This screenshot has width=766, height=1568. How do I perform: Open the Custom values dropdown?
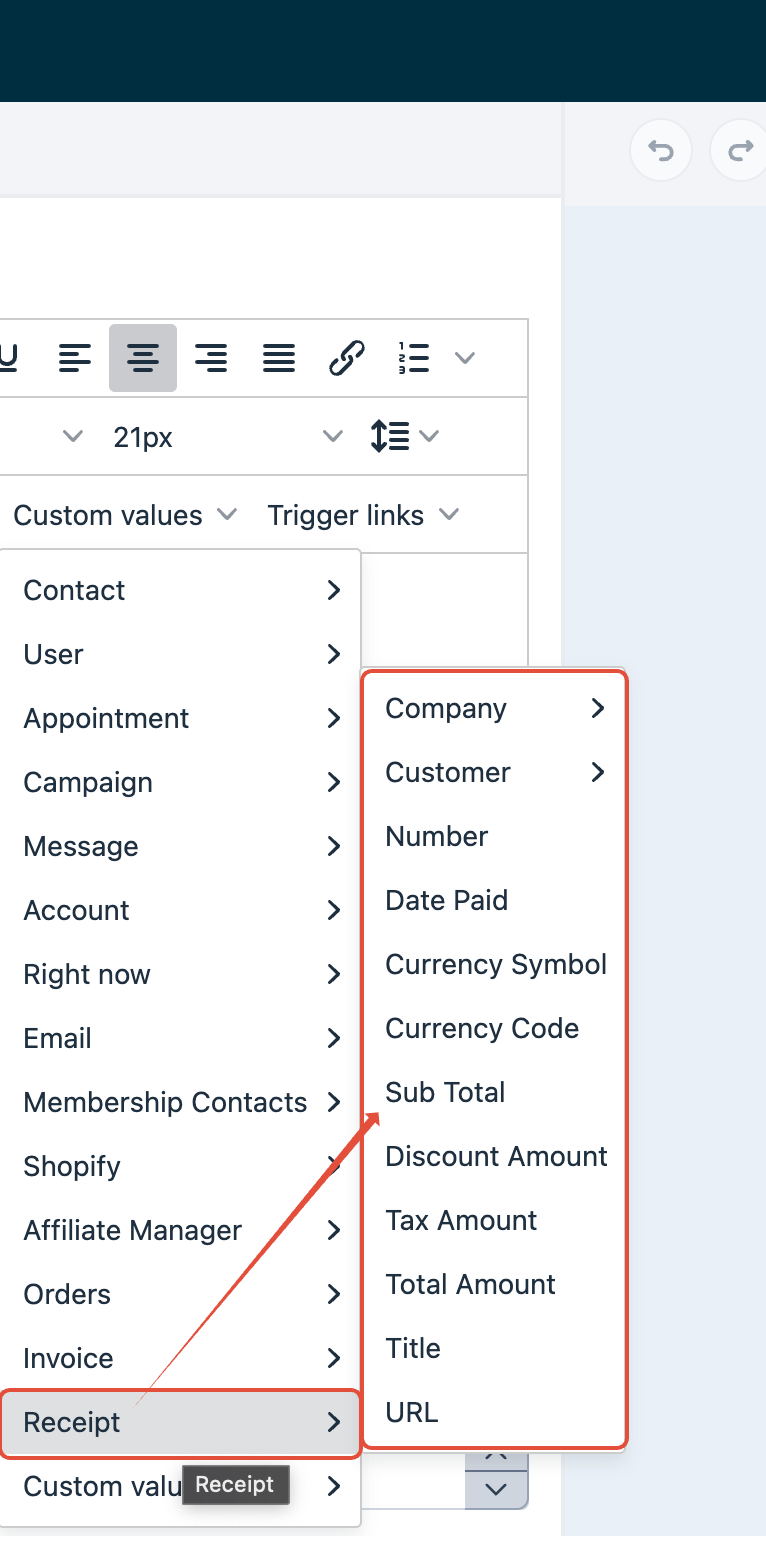125,515
